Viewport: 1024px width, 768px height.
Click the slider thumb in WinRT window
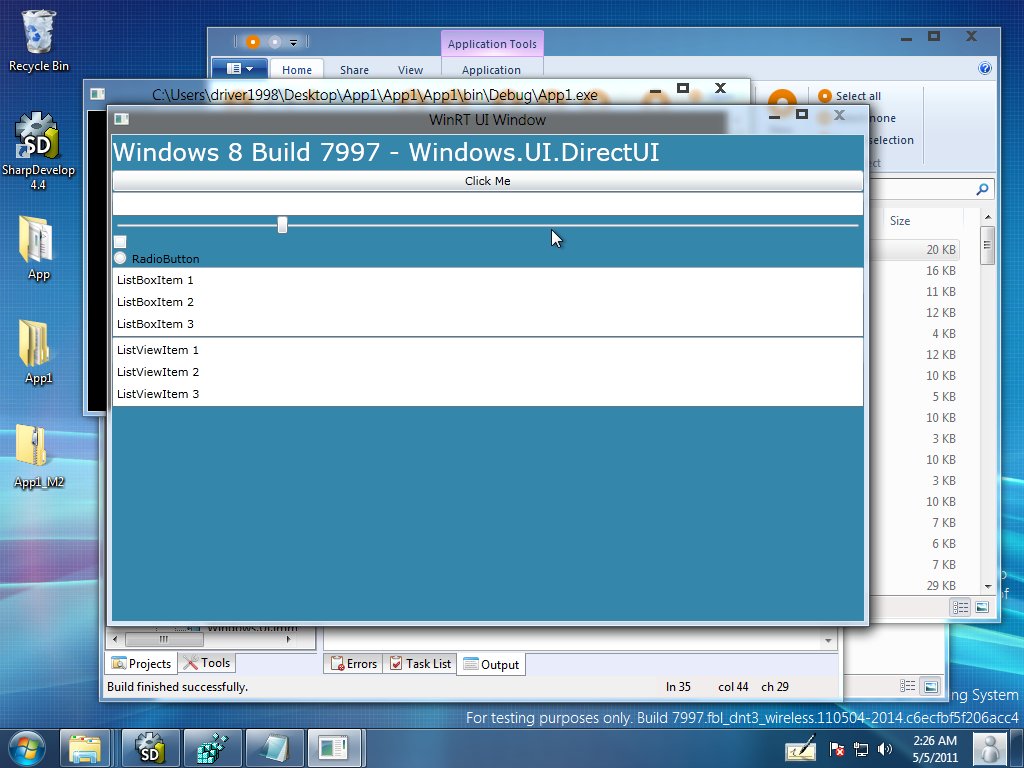282,225
